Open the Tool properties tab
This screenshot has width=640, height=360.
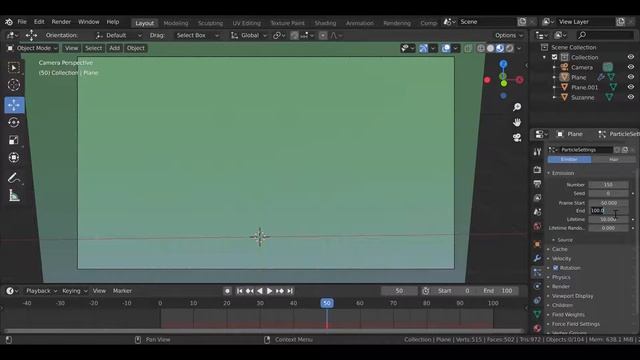click(x=537, y=152)
